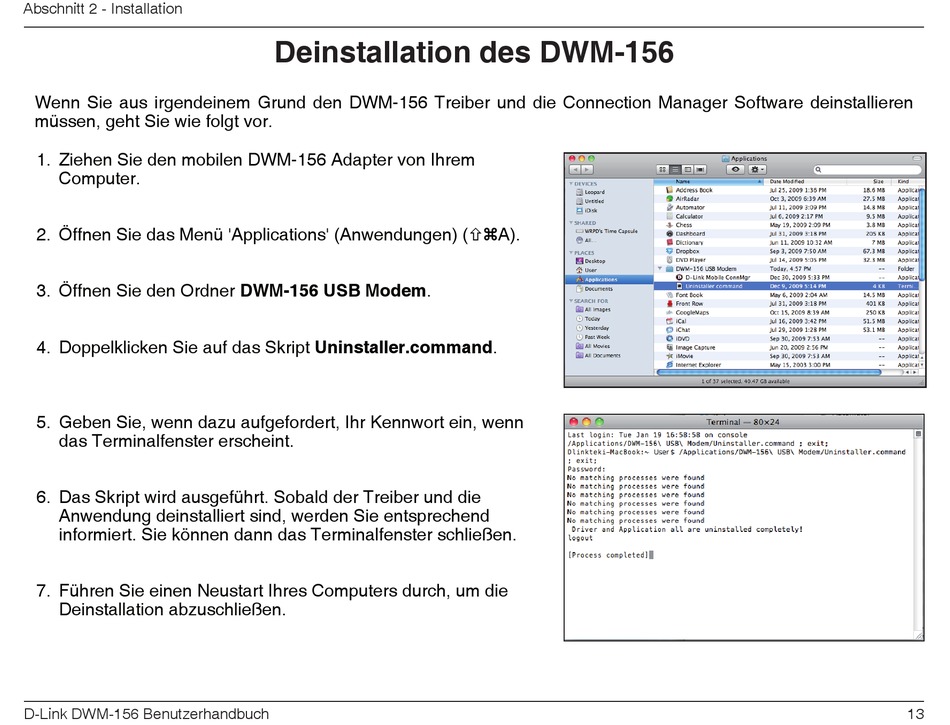Open Desktop in the Places sidebar

tap(591, 261)
